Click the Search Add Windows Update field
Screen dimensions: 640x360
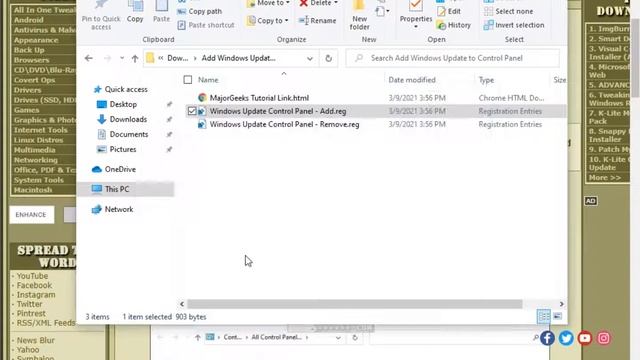pyautogui.click(x=453, y=58)
